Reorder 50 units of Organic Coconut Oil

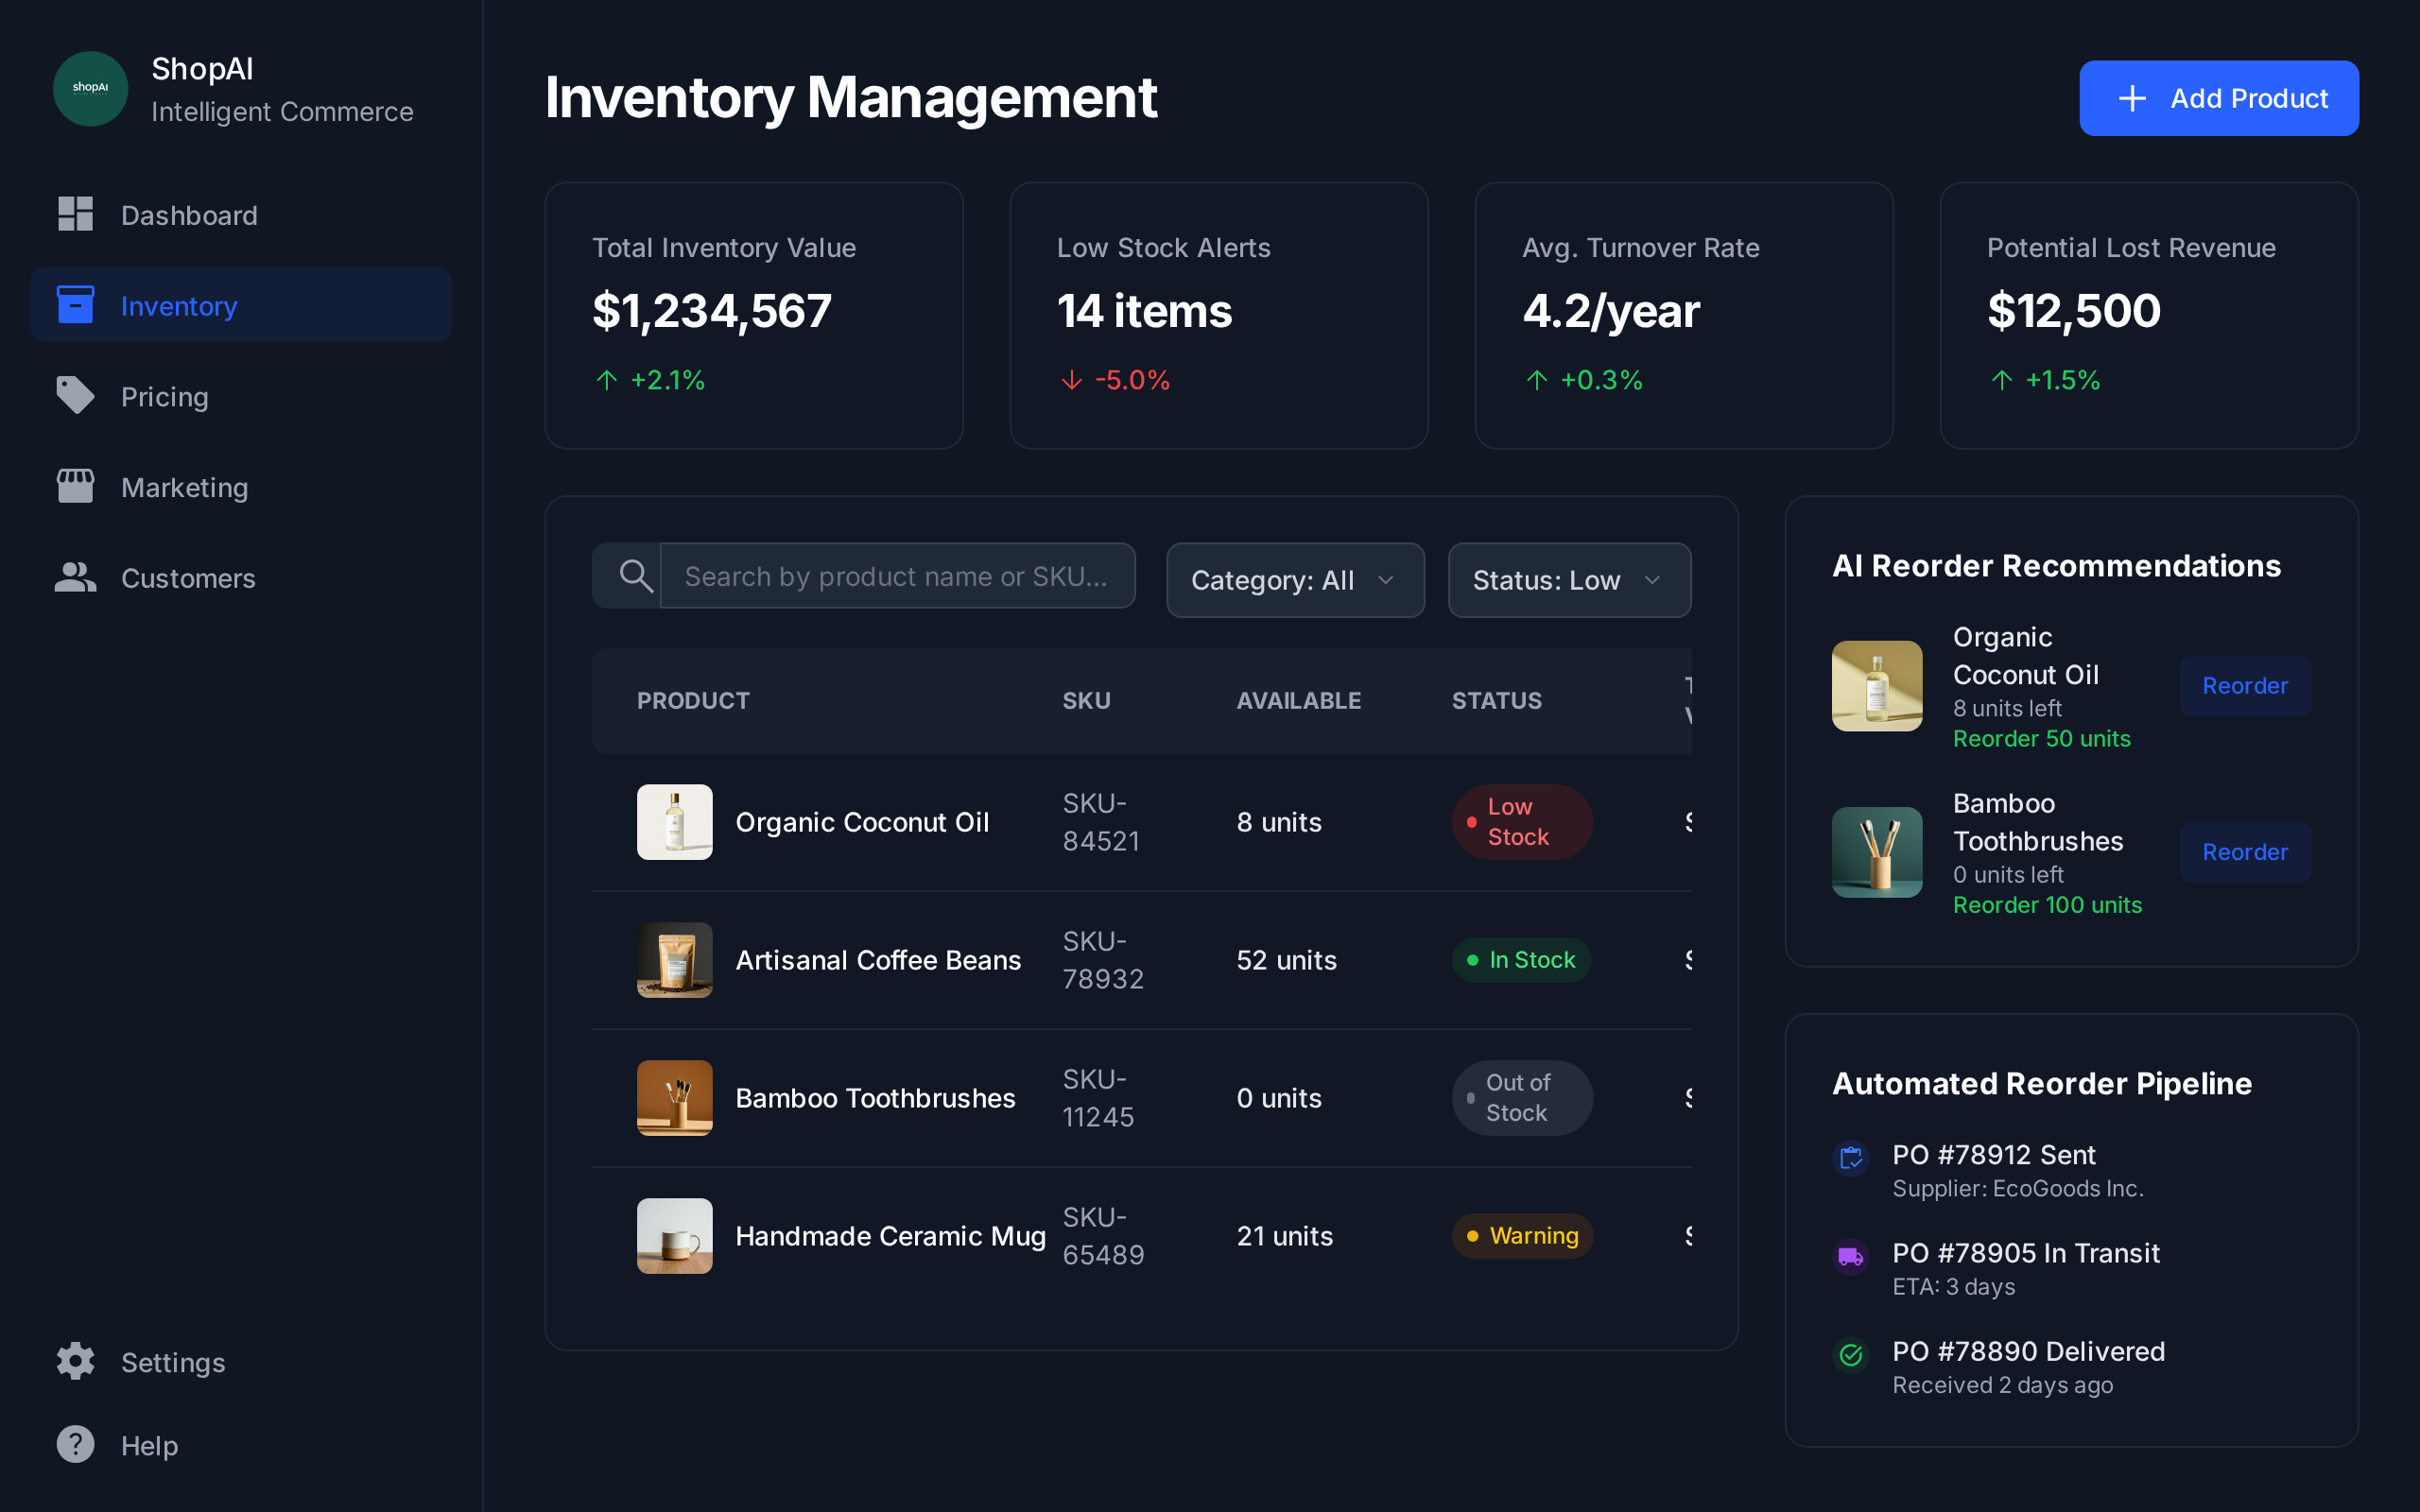pyautogui.click(x=2244, y=685)
